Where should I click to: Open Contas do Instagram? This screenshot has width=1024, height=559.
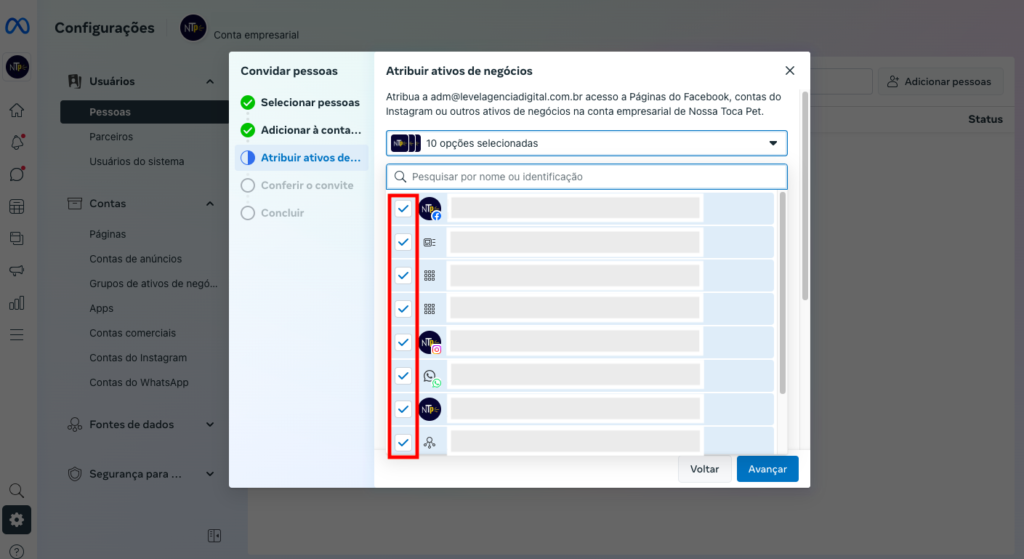pos(138,358)
